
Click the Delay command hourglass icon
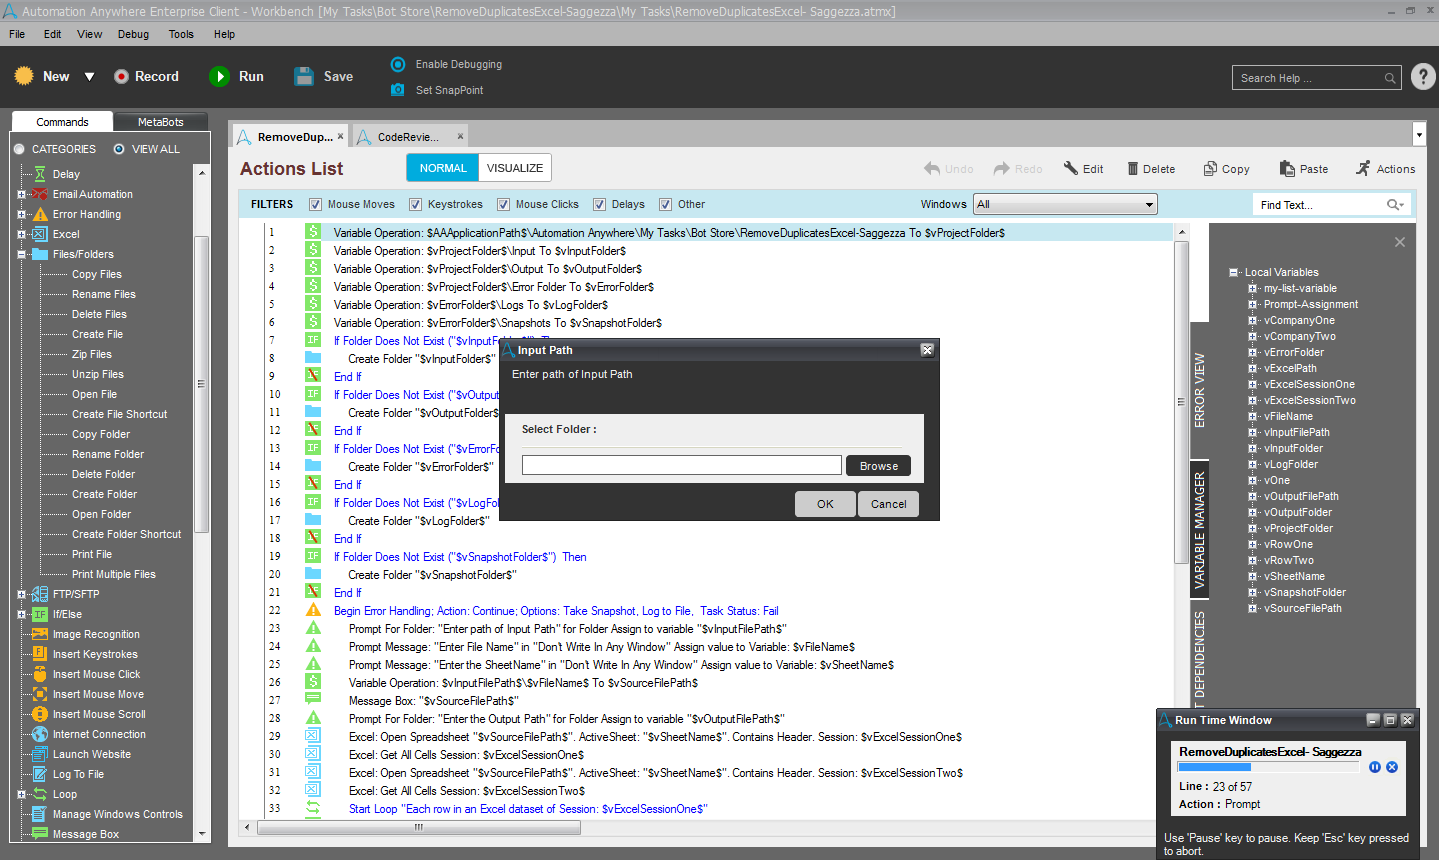point(40,174)
